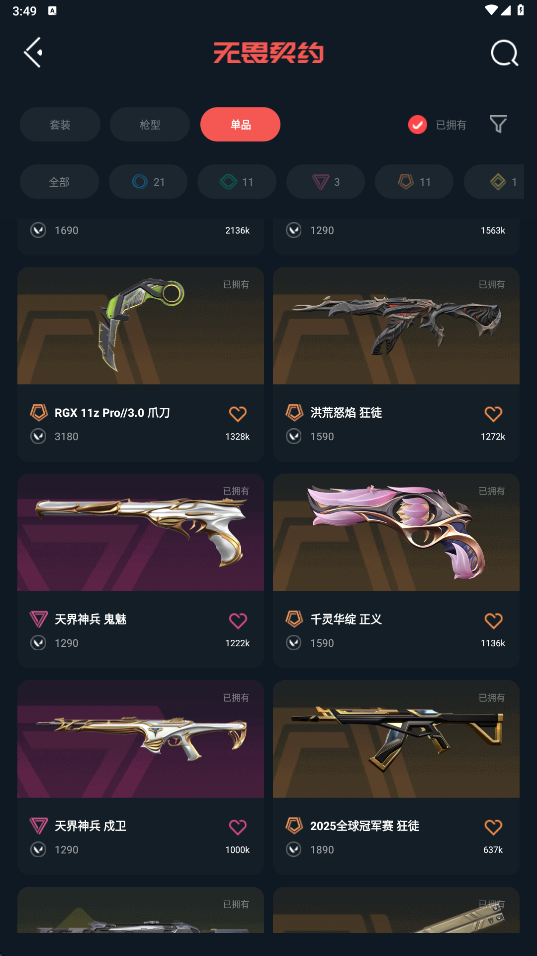This screenshot has width=537, height=956.
Task: Select the 全部 filter chip
Action: coord(59,182)
